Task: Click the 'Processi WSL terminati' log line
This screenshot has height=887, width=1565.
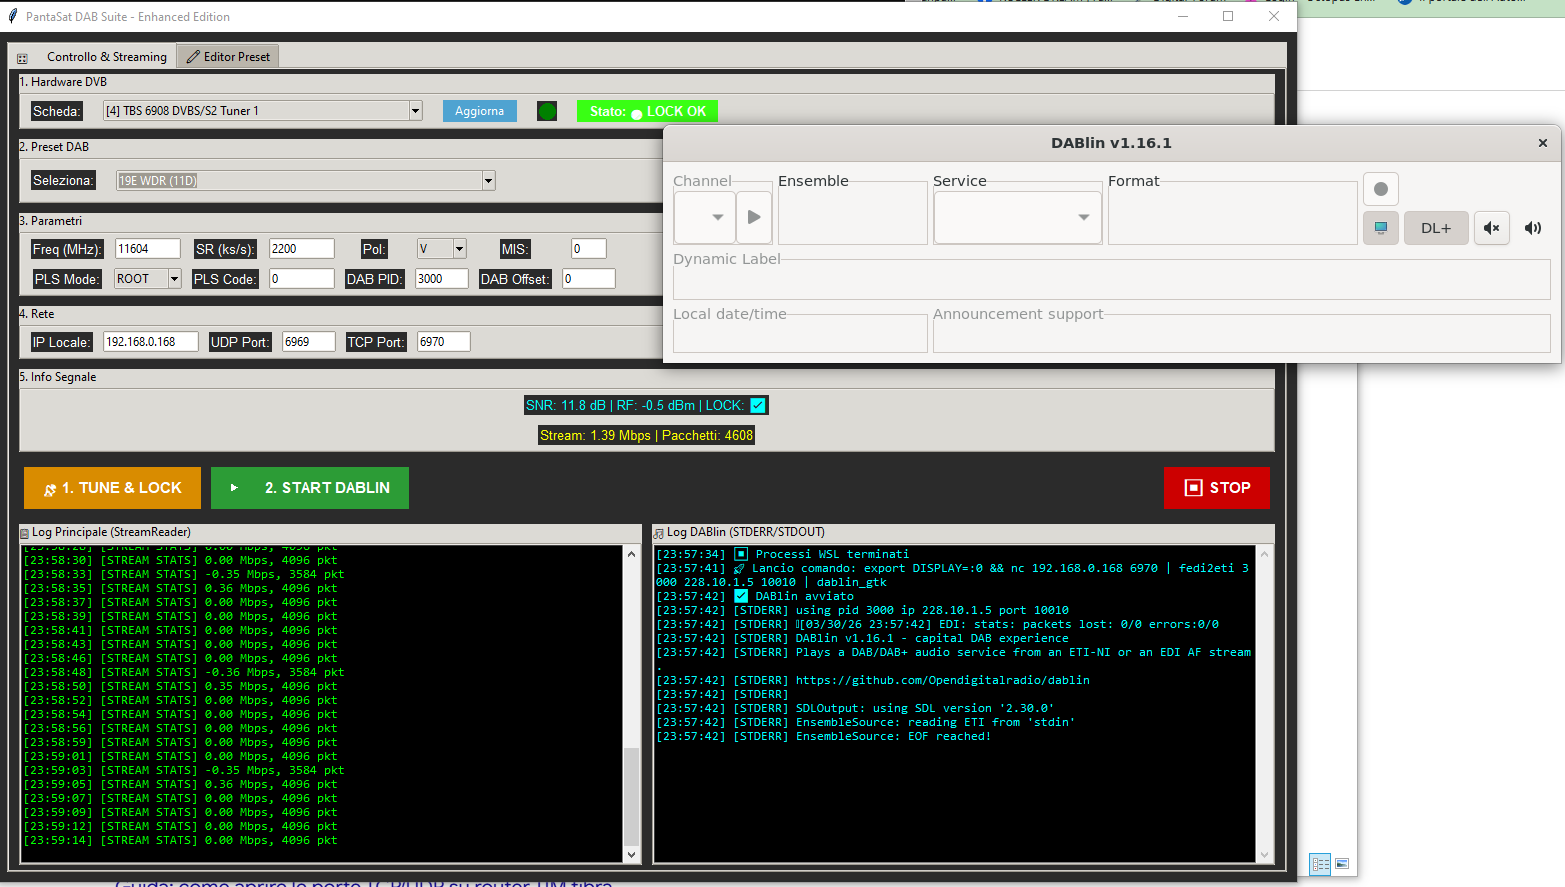Action: [783, 554]
